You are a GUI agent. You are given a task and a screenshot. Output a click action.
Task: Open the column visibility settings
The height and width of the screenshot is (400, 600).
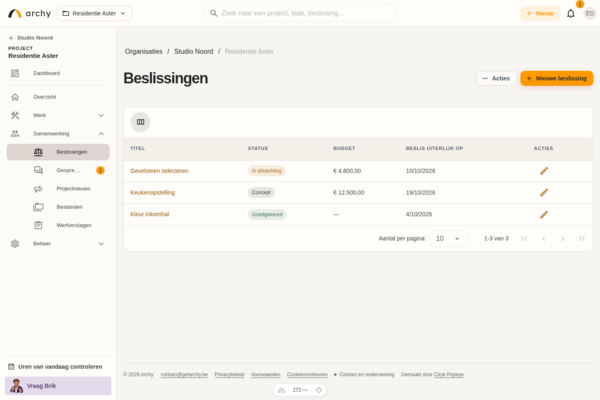pos(140,122)
